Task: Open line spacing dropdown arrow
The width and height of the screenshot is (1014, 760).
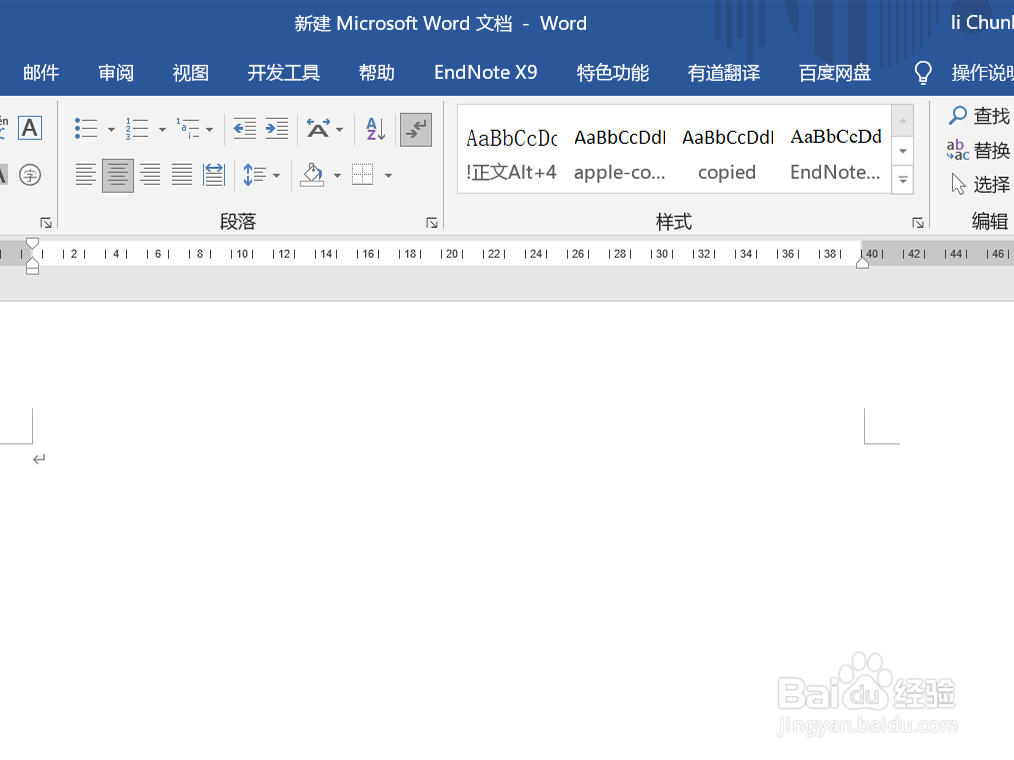Action: tap(277, 175)
